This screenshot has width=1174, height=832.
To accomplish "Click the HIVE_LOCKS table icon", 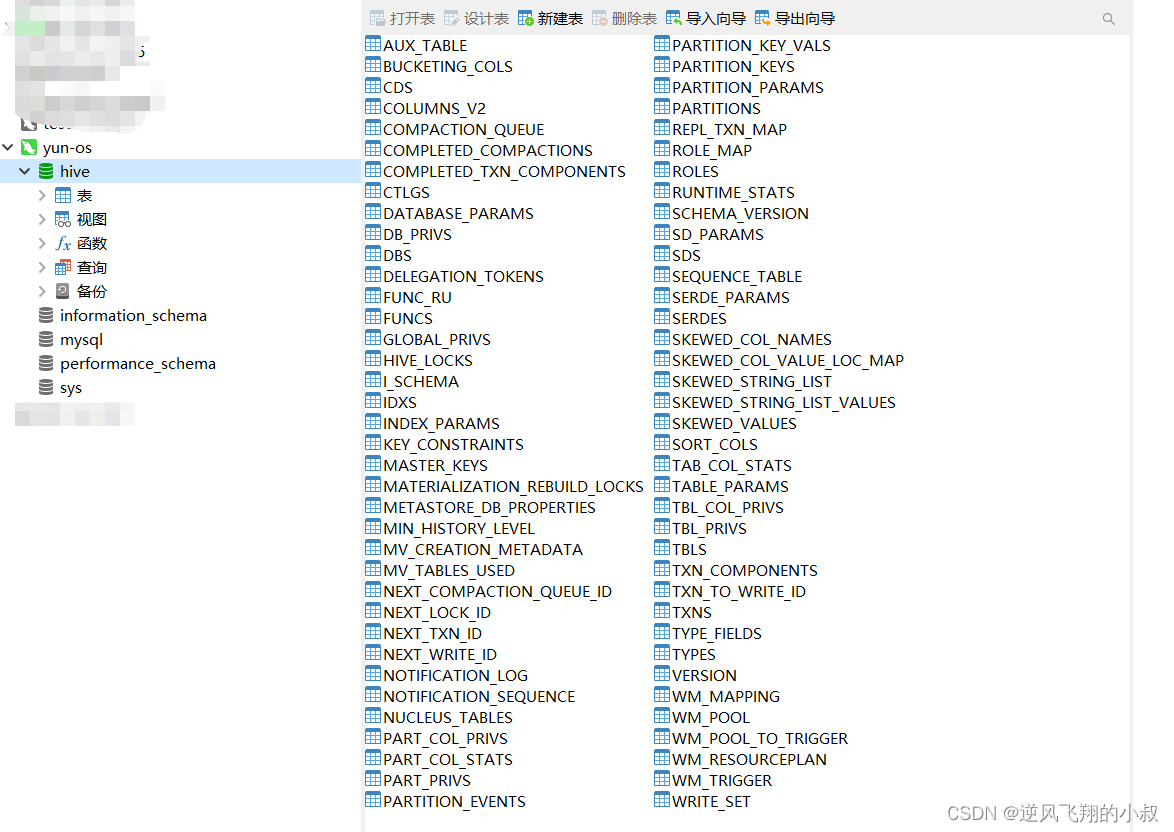I will [373, 359].
